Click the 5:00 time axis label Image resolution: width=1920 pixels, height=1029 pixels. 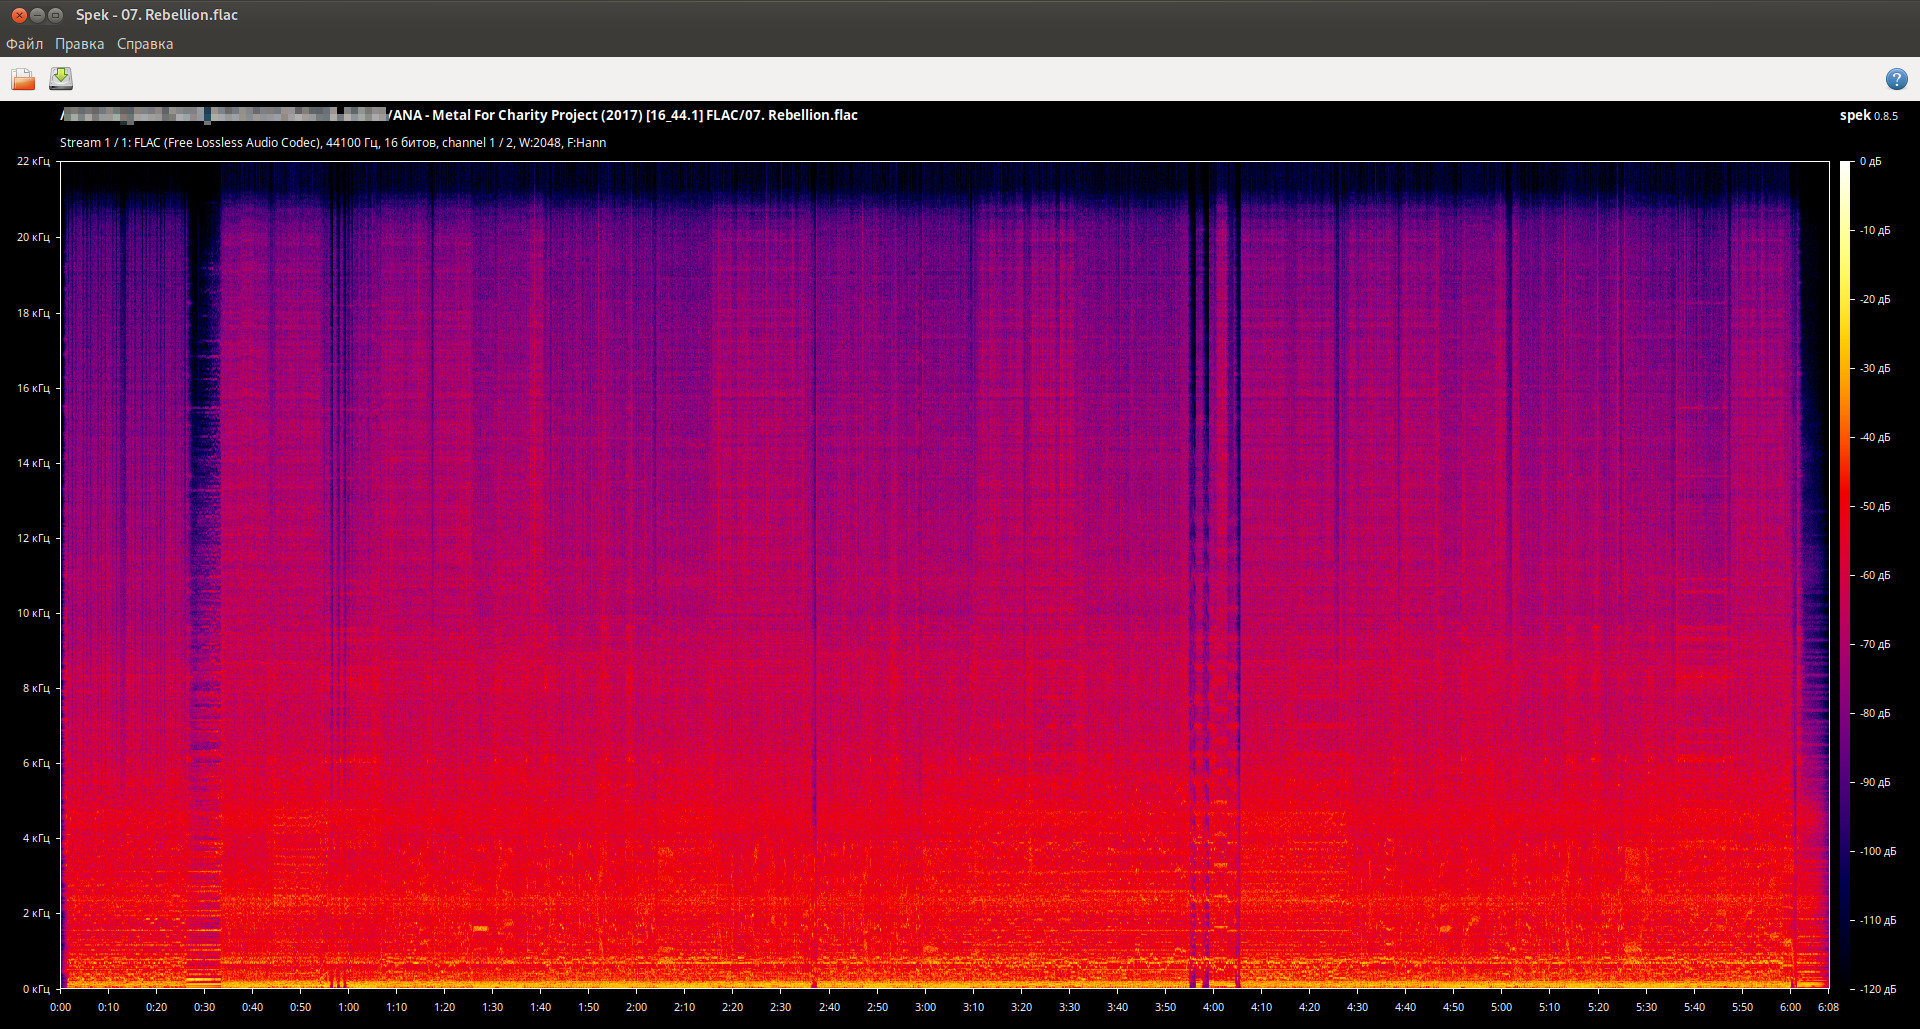(x=1502, y=1007)
